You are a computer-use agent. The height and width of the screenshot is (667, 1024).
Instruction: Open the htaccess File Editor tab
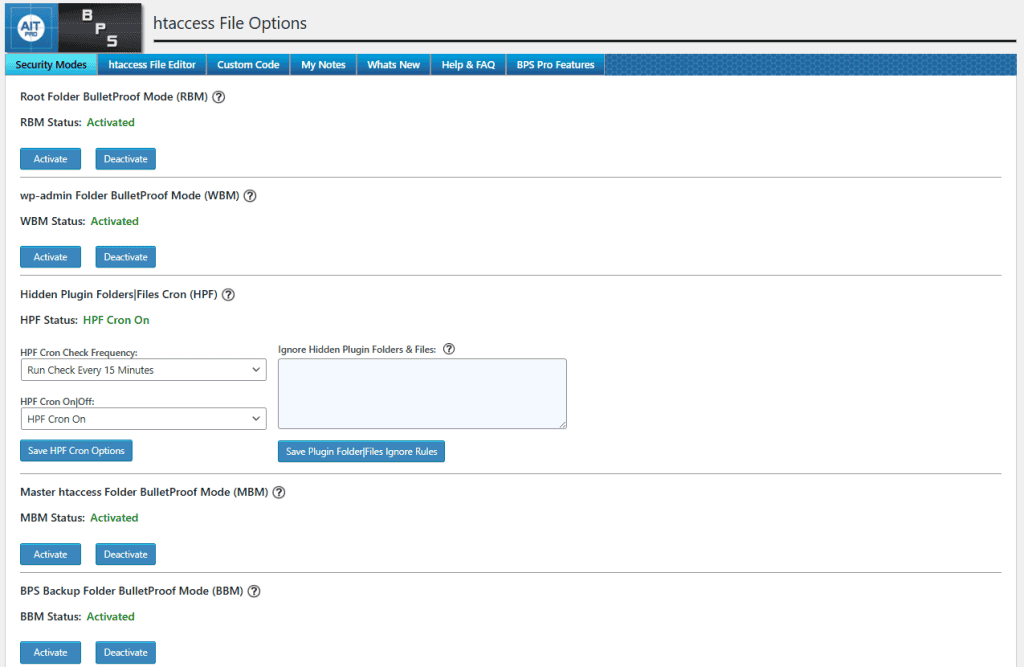152,65
